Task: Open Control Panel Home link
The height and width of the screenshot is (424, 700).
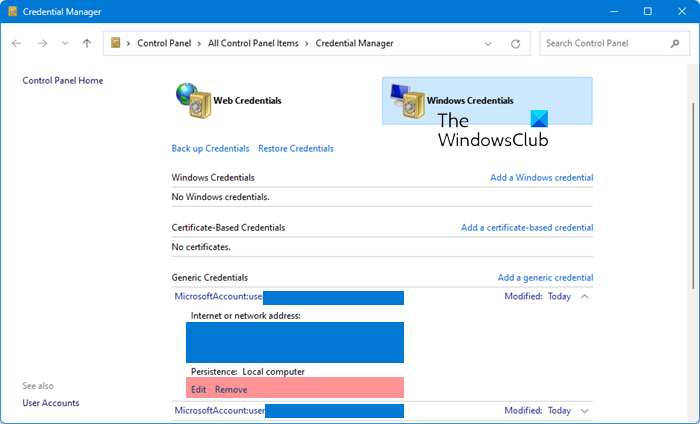Action: [x=62, y=80]
